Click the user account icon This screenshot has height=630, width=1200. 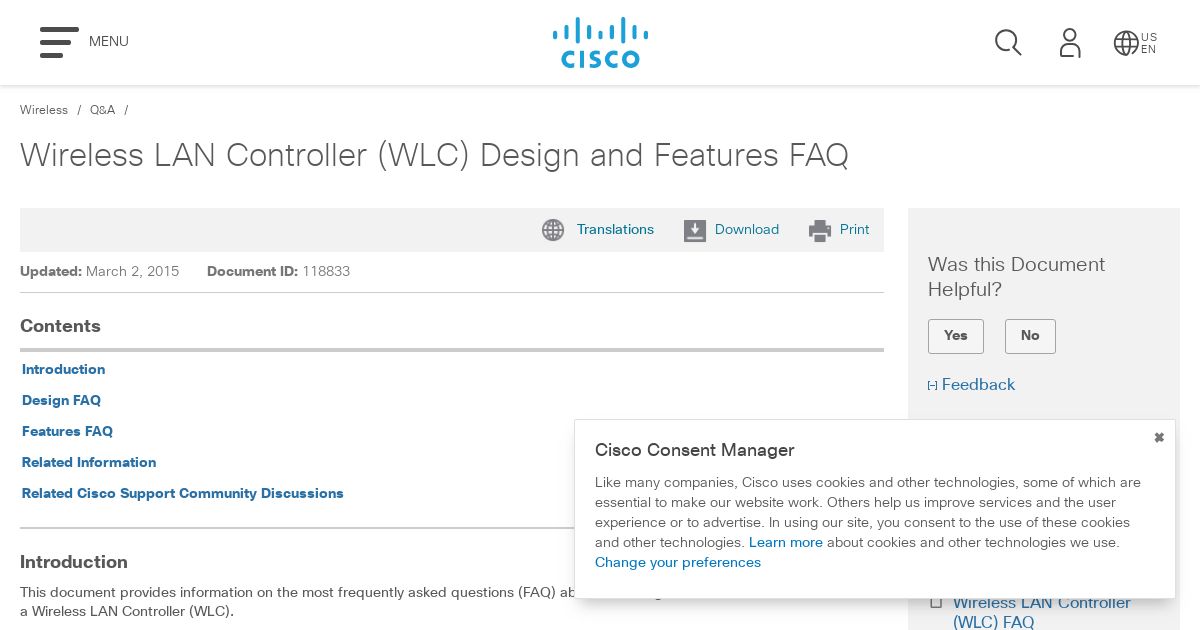pos(1070,43)
